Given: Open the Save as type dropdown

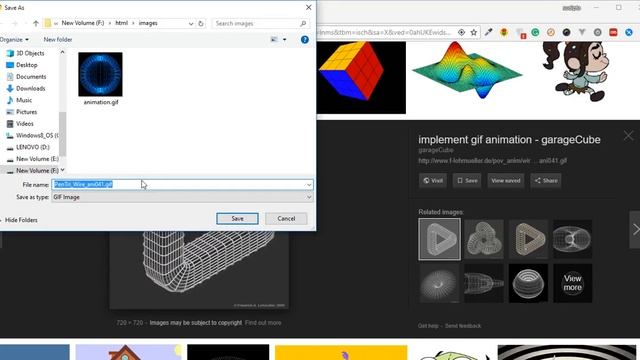Looking at the screenshot, I should coord(182,197).
